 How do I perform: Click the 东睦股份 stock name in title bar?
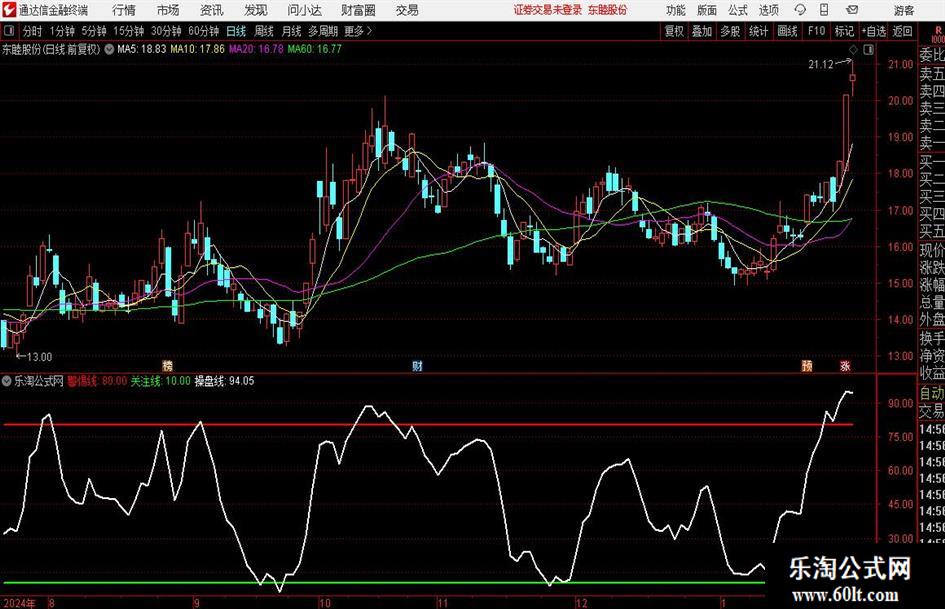(x=608, y=10)
